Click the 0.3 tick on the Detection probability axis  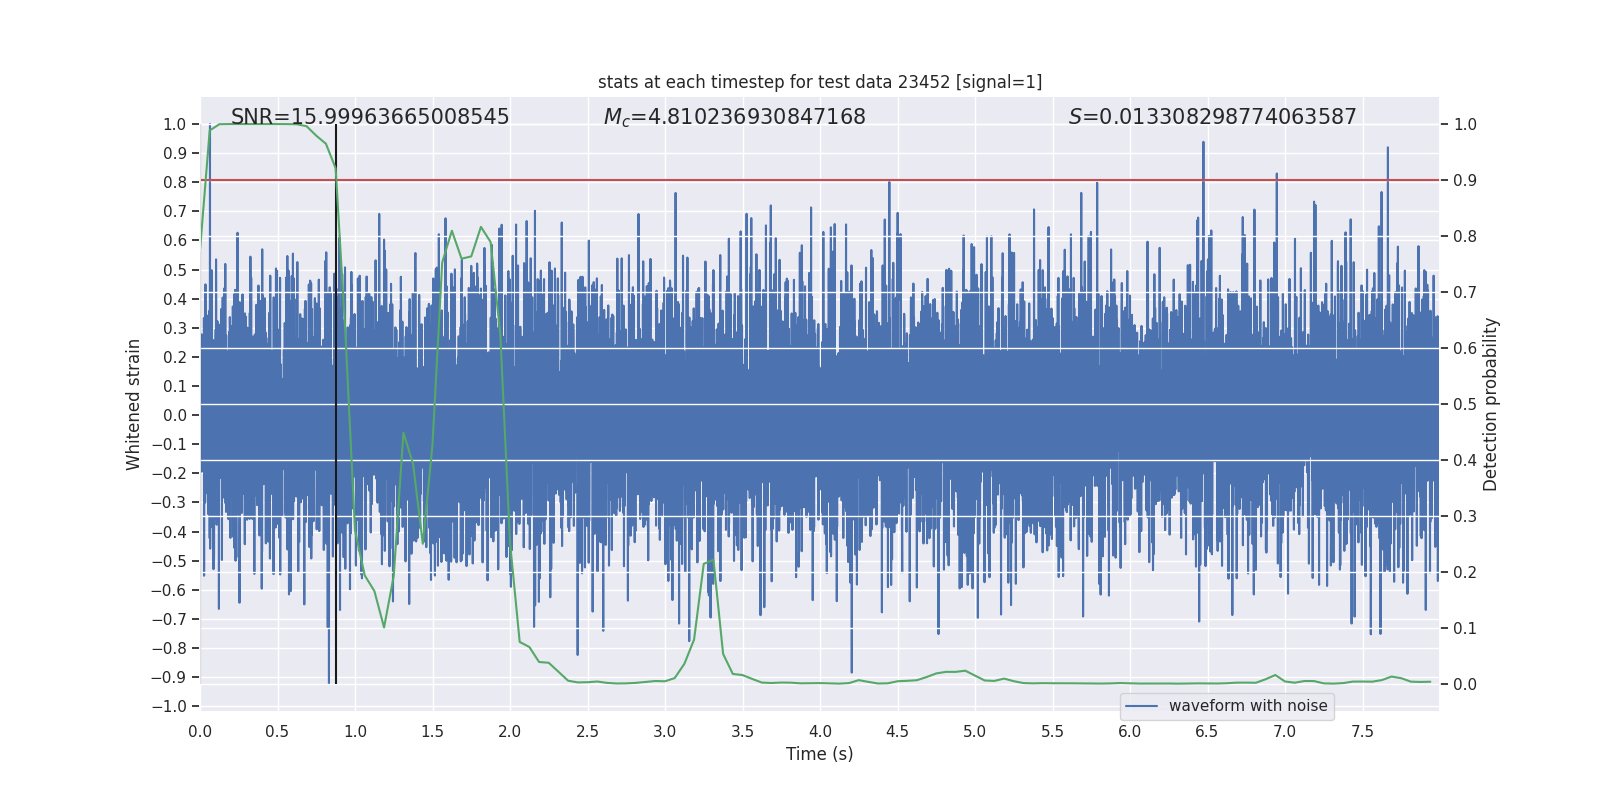pos(1465,517)
